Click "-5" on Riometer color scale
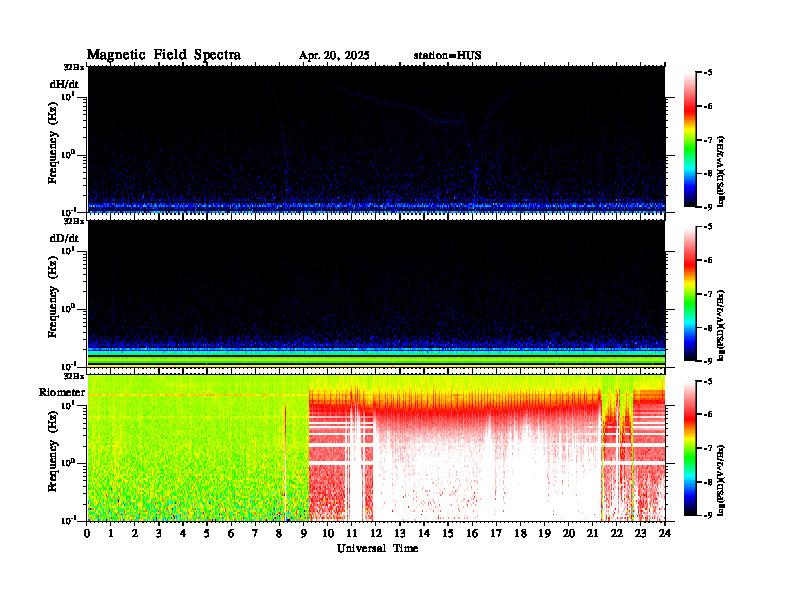This screenshot has height=612, width=792. (708, 381)
